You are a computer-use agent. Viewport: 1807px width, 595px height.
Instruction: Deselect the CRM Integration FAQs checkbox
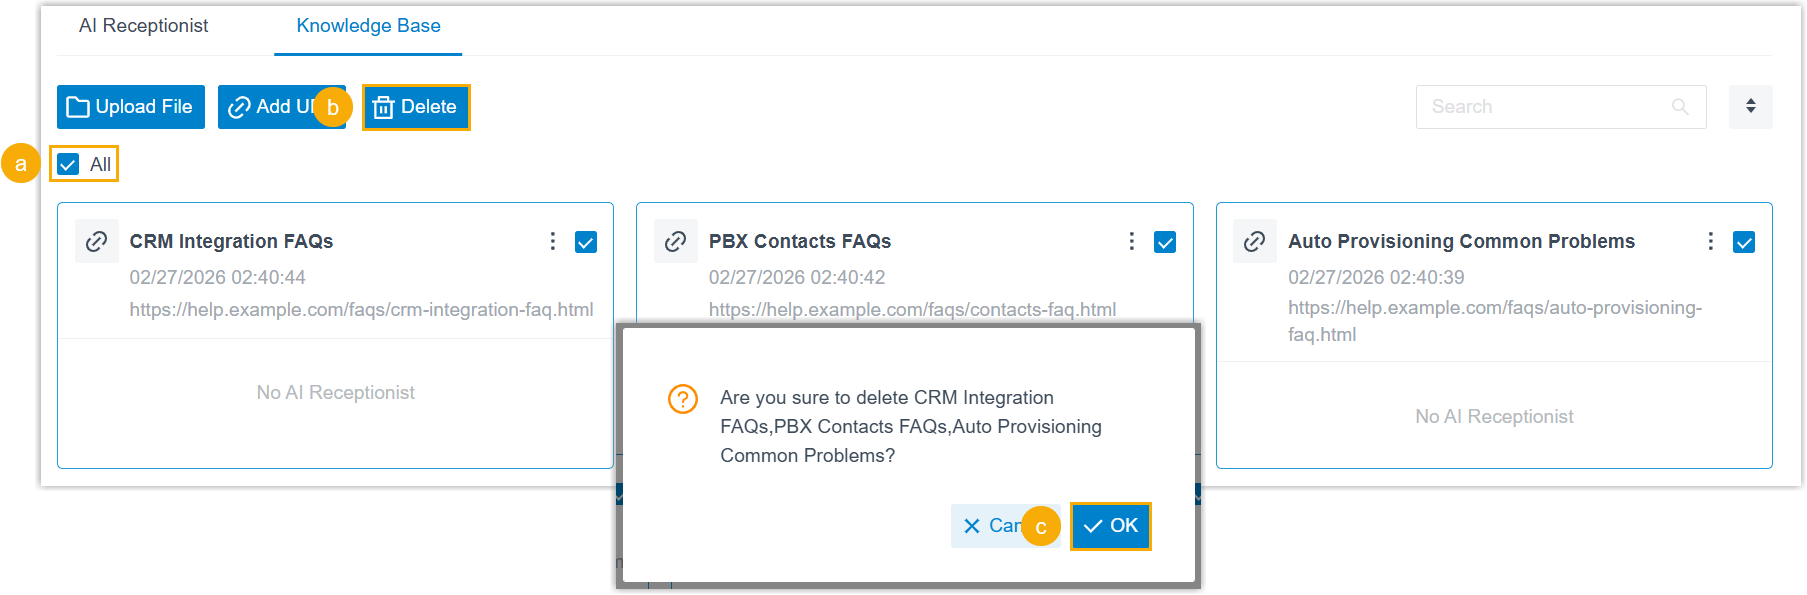pyautogui.click(x=586, y=242)
